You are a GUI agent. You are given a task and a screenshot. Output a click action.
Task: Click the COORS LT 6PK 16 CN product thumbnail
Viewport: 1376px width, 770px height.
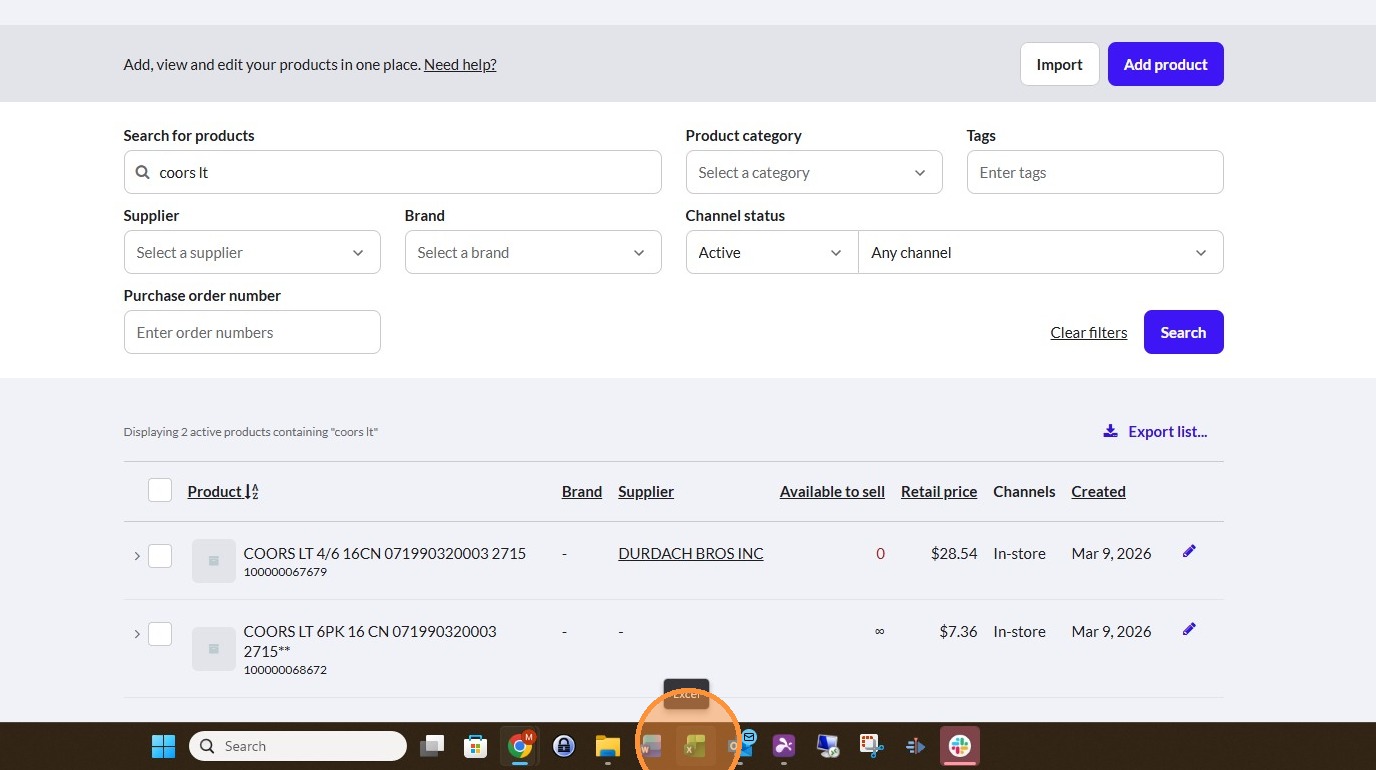click(214, 649)
